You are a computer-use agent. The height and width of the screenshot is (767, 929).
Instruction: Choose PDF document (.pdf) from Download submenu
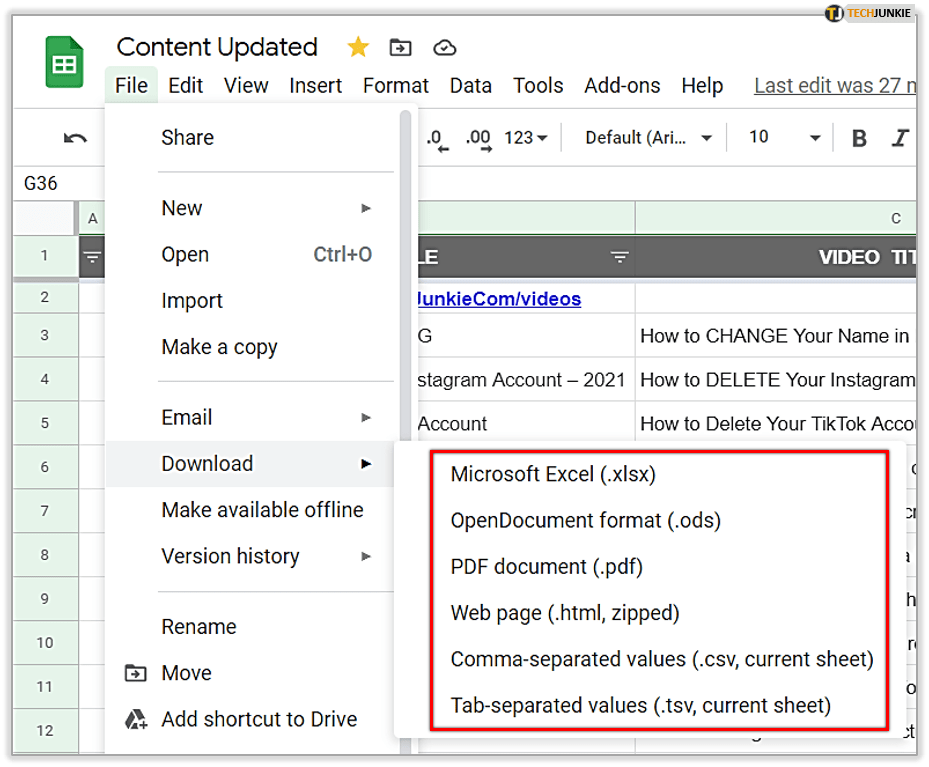[x=546, y=567]
